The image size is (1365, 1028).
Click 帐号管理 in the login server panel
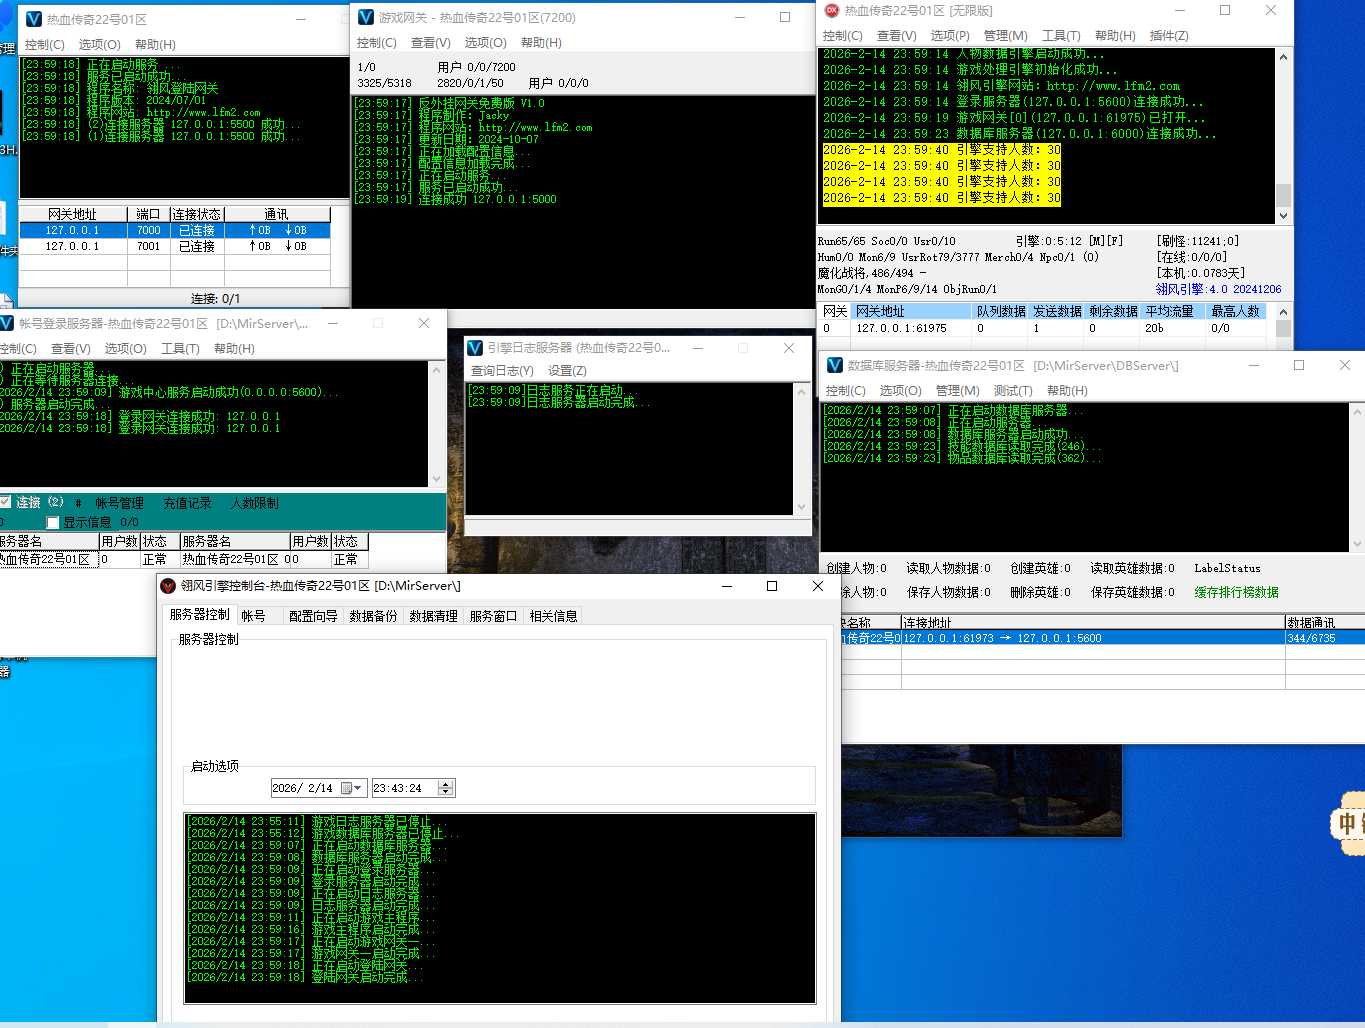click(119, 503)
